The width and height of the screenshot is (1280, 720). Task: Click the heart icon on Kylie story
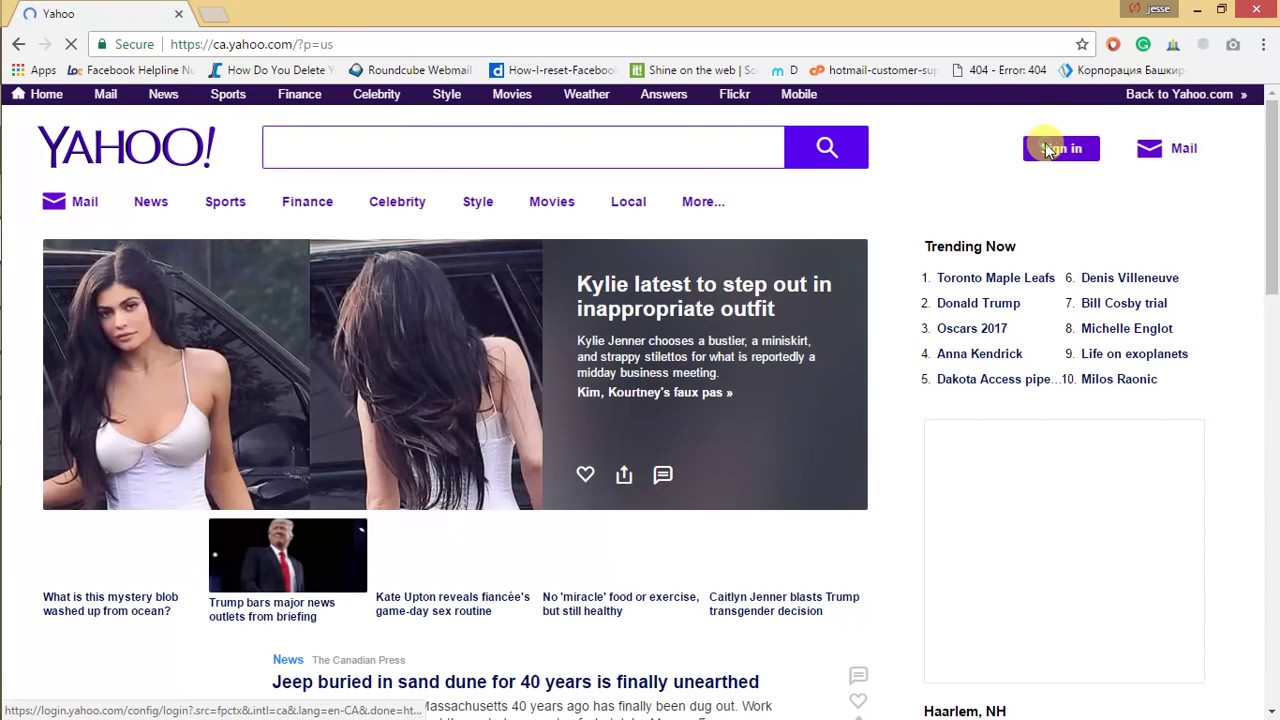pyautogui.click(x=585, y=474)
